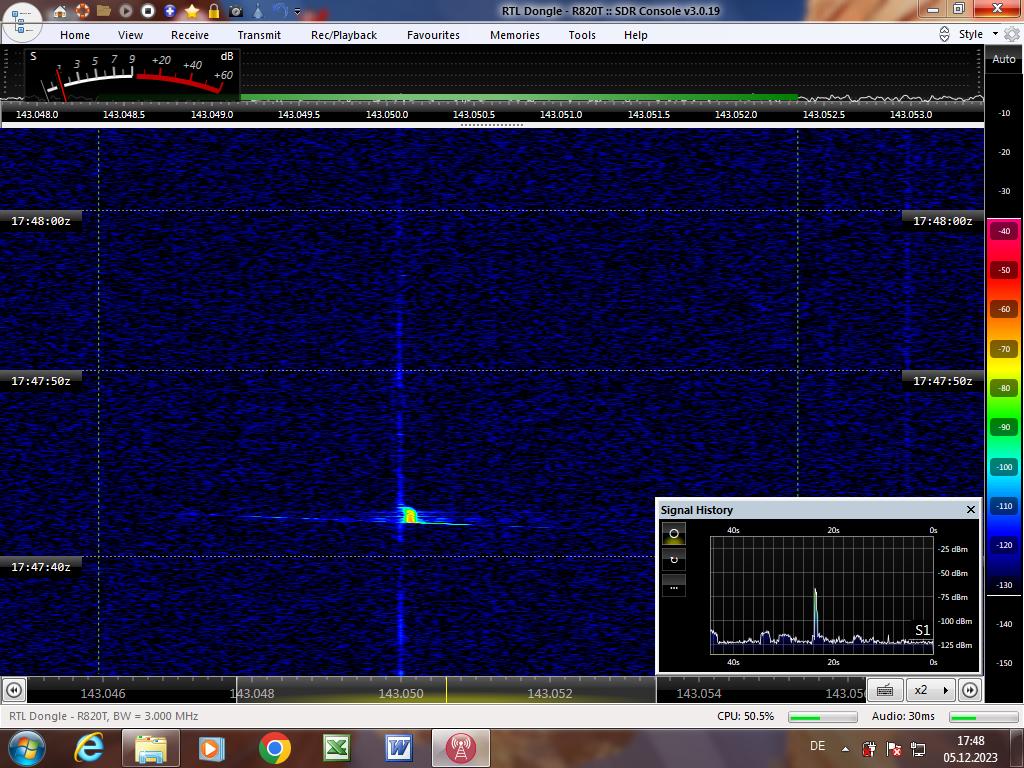
Task: Click the reset arrow button in Signal History
Action: coord(674,560)
